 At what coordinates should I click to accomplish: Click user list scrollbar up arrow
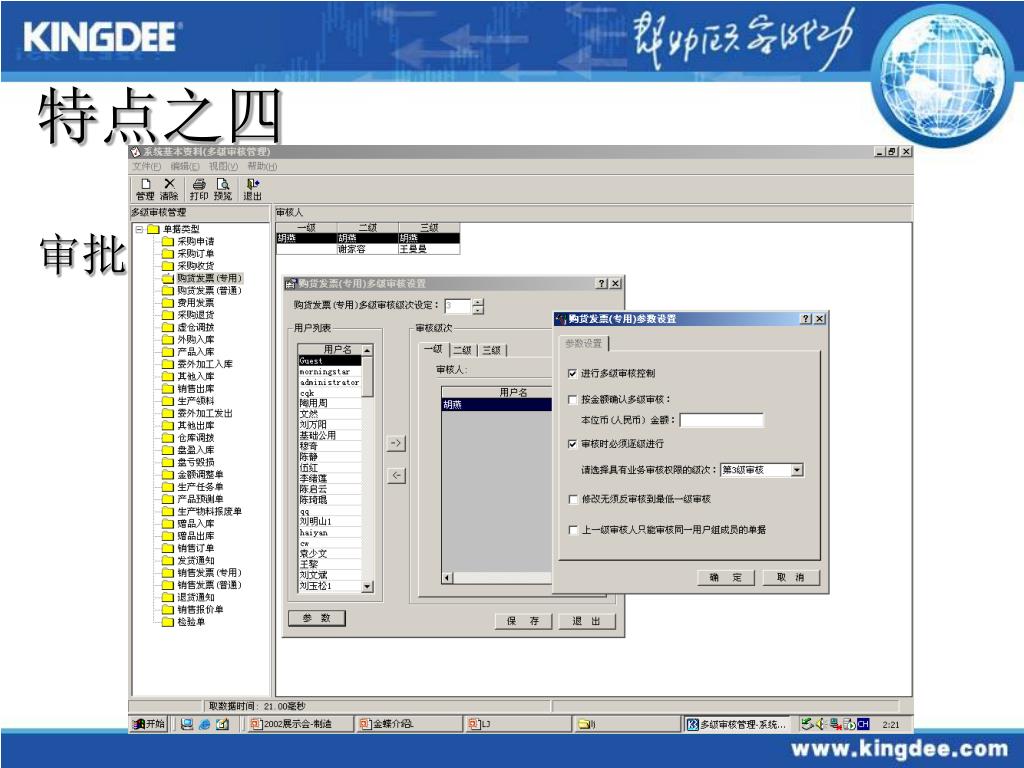[x=367, y=351]
